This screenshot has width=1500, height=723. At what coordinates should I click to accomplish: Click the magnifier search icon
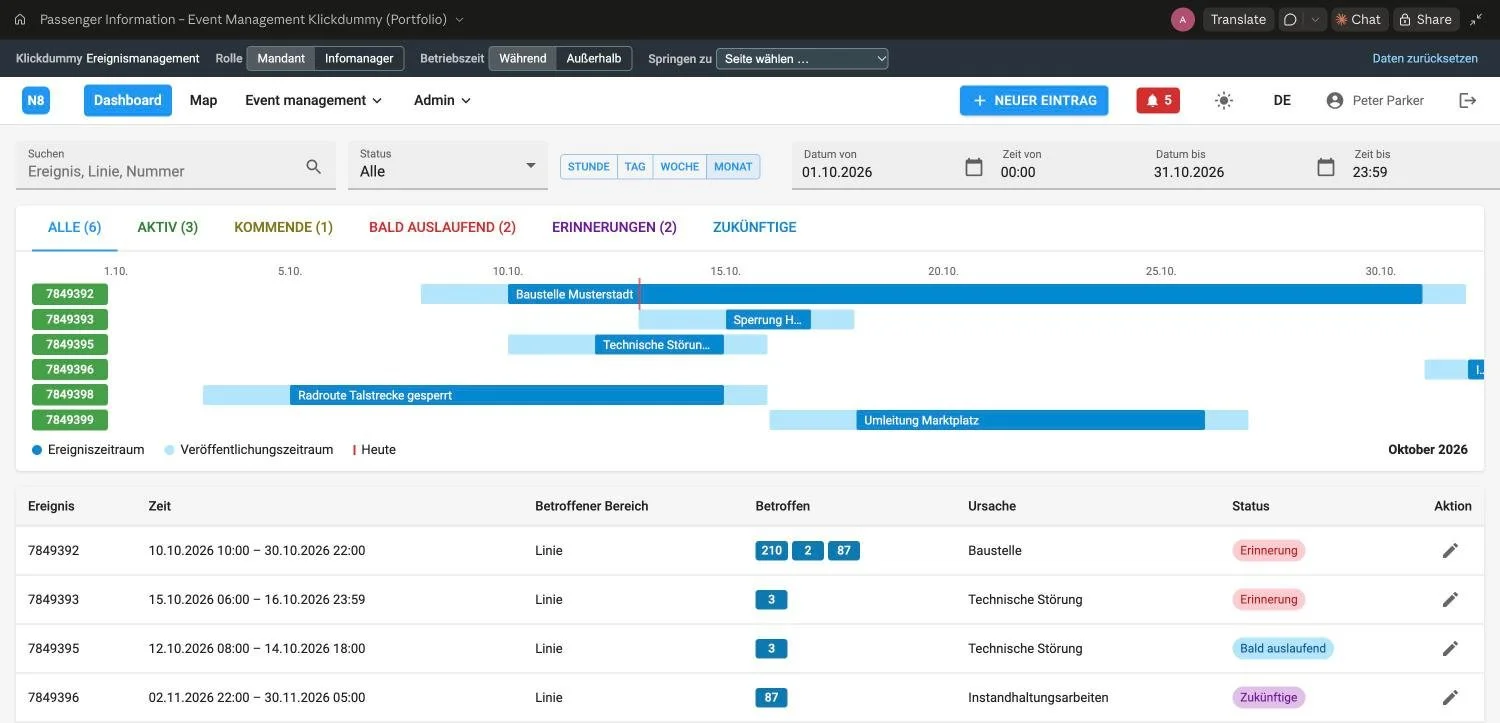314,167
